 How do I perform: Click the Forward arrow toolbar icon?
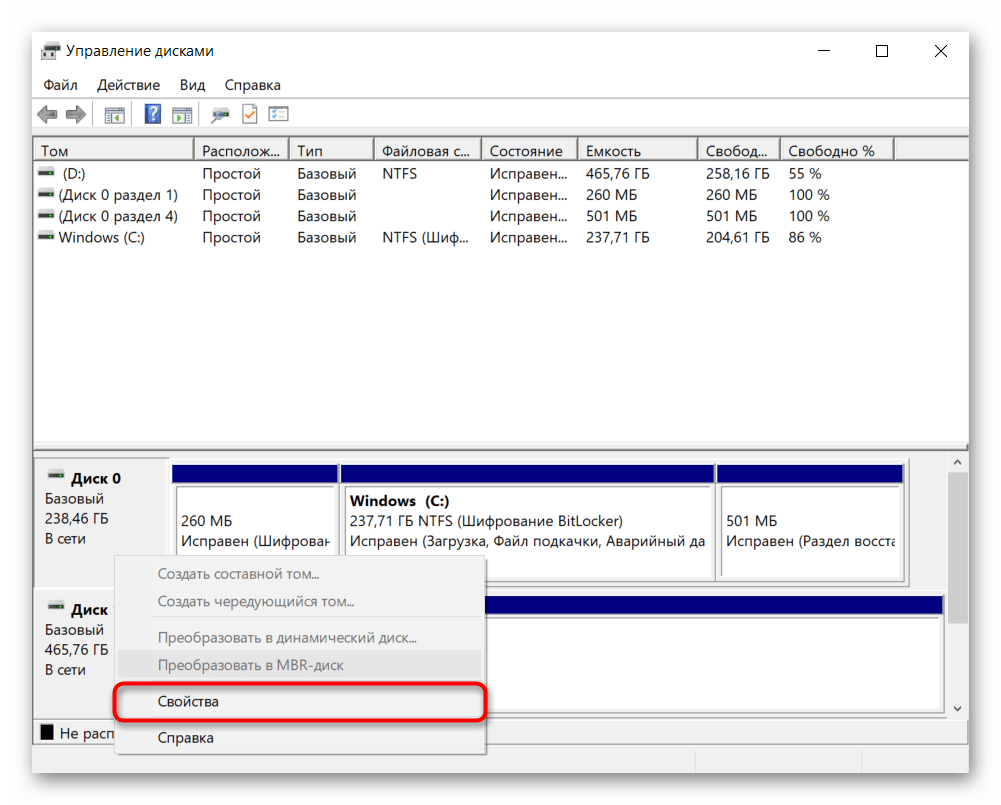pos(75,115)
